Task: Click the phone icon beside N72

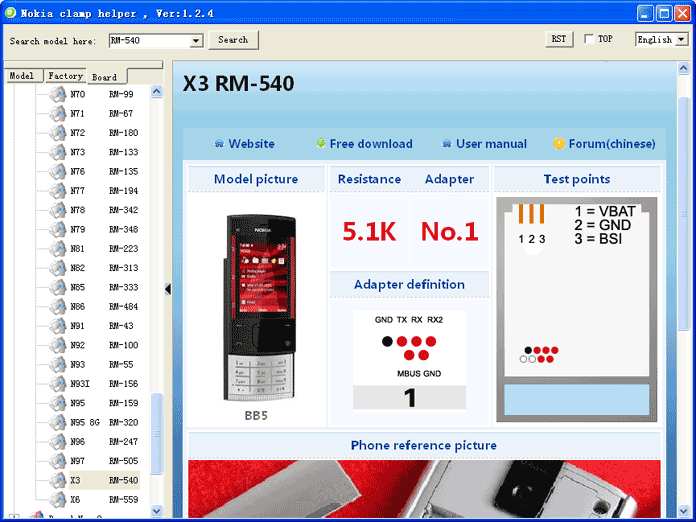Action: pos(58,133)
